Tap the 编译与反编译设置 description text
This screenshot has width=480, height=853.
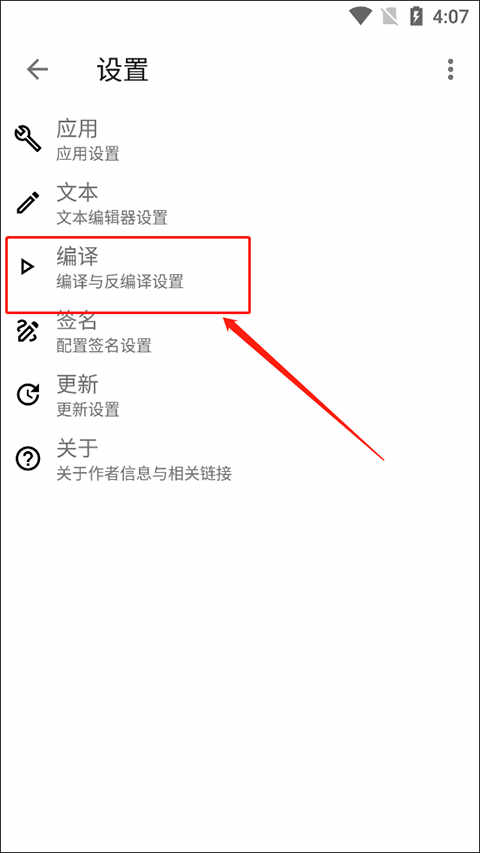[120, 282]
